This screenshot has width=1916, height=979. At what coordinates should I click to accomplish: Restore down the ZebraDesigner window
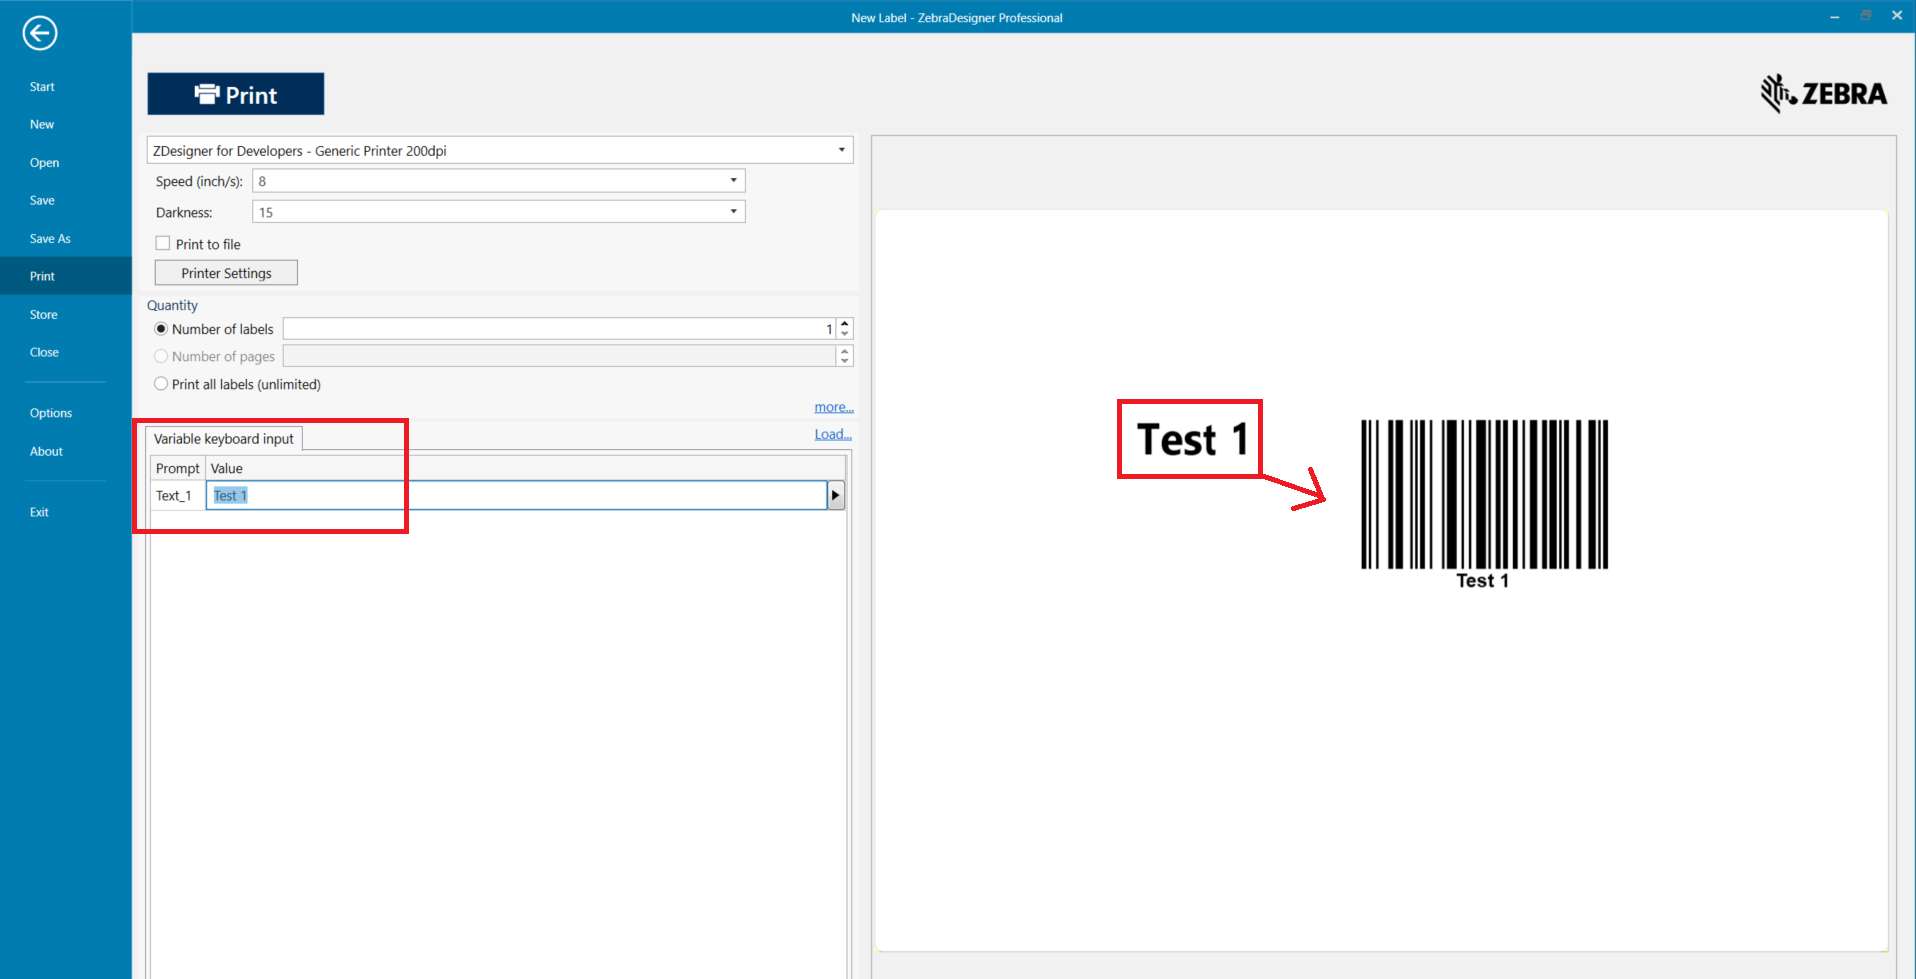[1866, 16]
